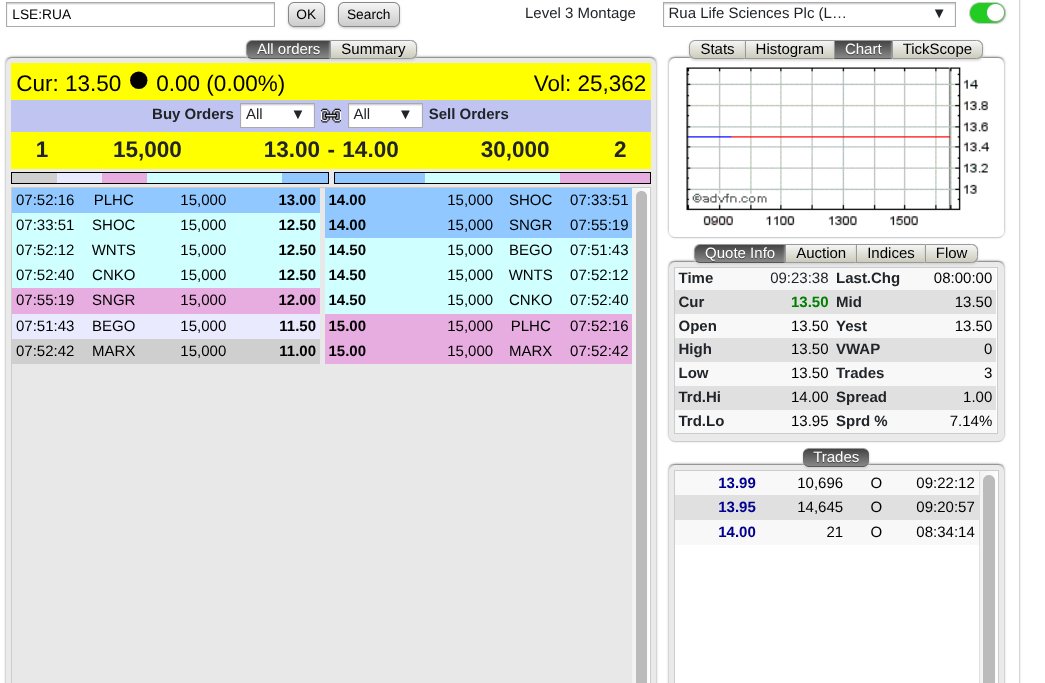The image size is (1045, 683).
Task: Select the Chart tab
Action: [863, 49]
